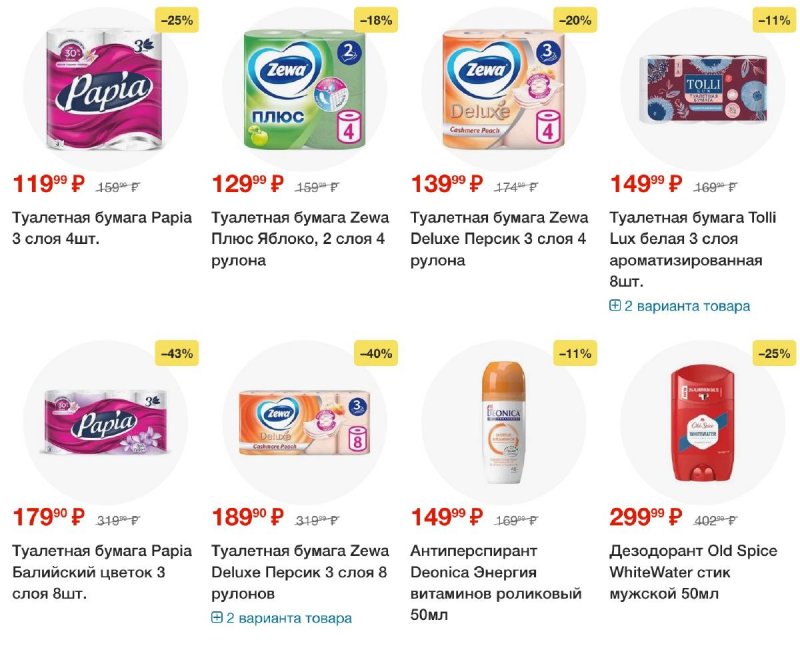Click the plus icon beside Zewa 8 рулонов variants

217,618
